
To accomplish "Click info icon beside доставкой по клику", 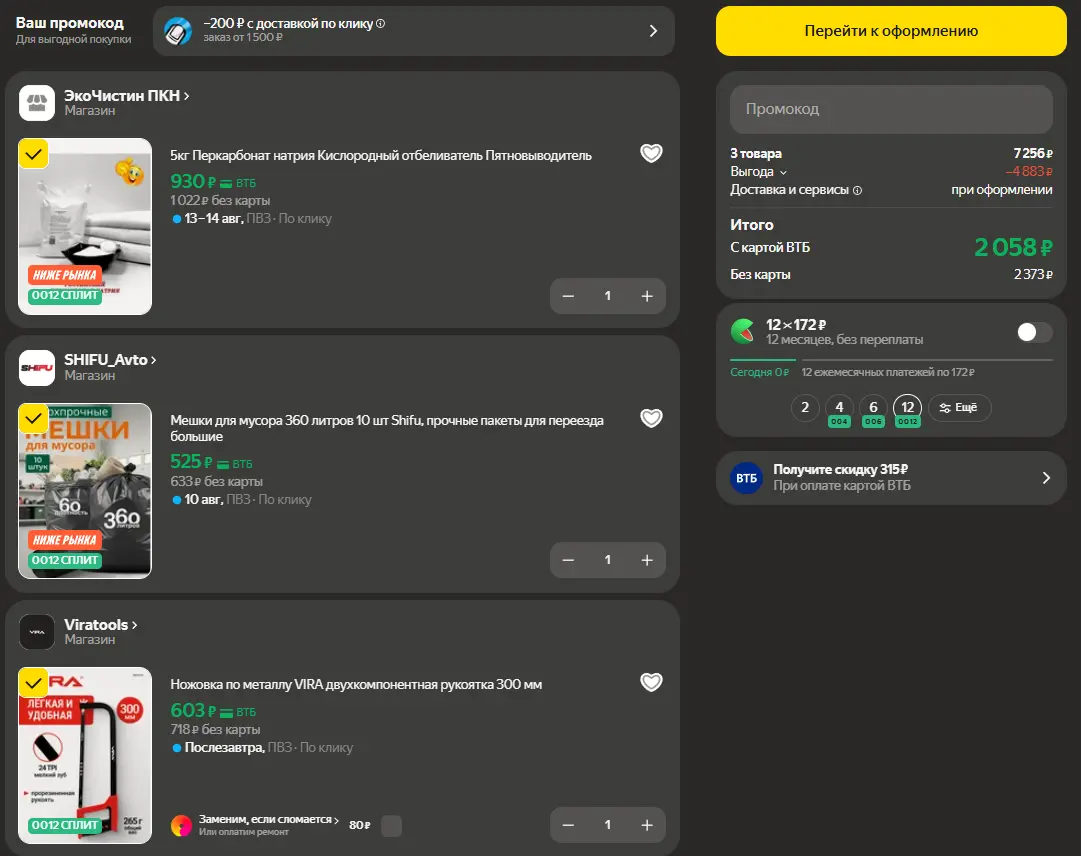I will [381, 23].
